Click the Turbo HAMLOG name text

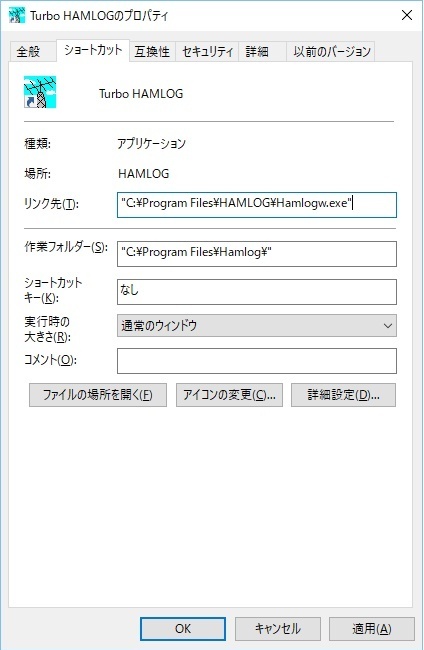point(141,94)
